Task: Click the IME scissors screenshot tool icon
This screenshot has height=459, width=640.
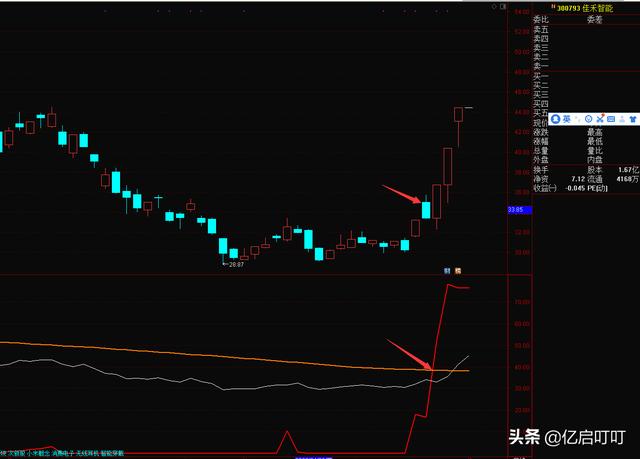Action: click(600, 119)
